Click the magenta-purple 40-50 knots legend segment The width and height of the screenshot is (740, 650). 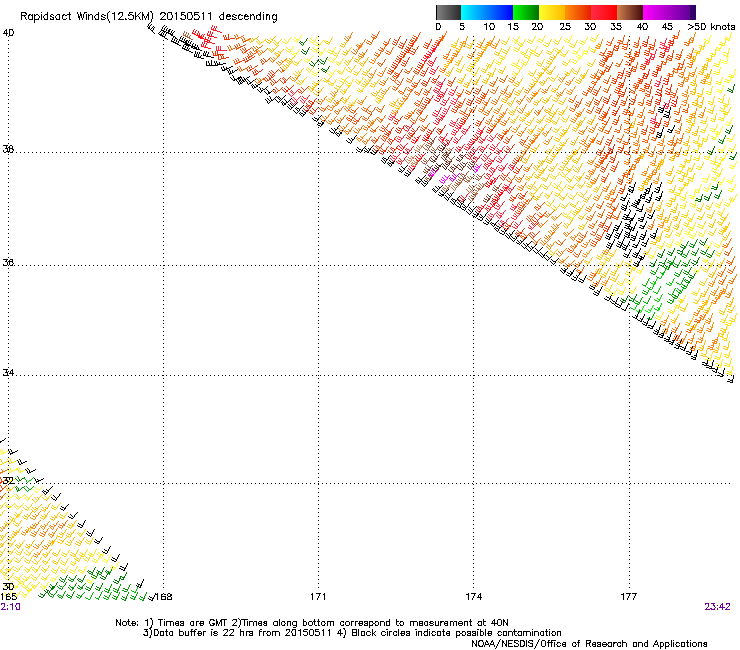tap(669, 12)
